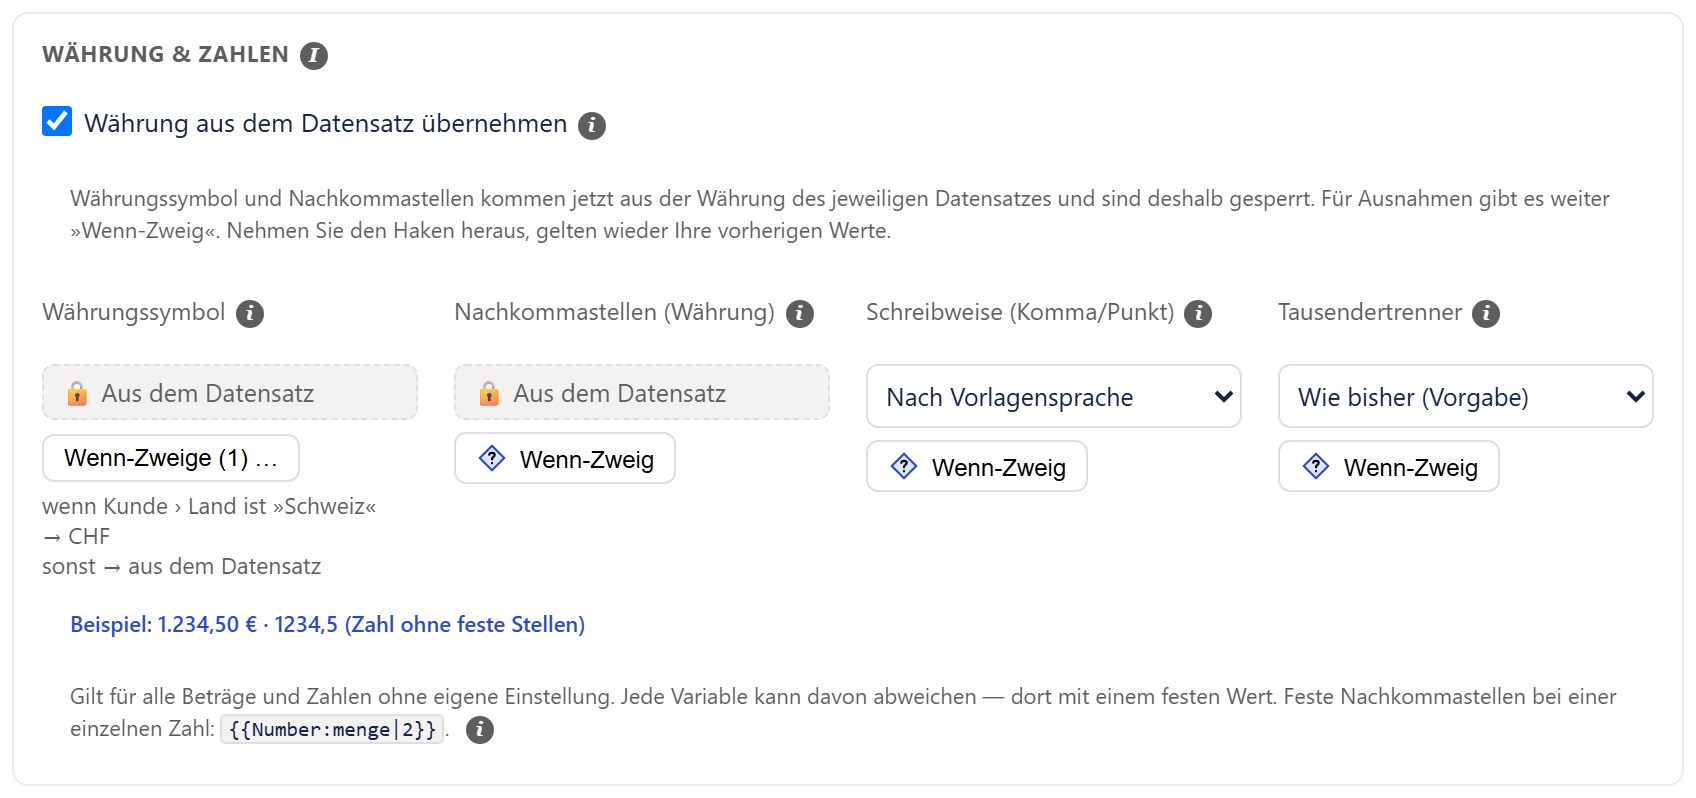The image size is (1696, 798).
Task: Open info icon after the {{Number:menge|2}} code
Action: (x=480, y=730)
